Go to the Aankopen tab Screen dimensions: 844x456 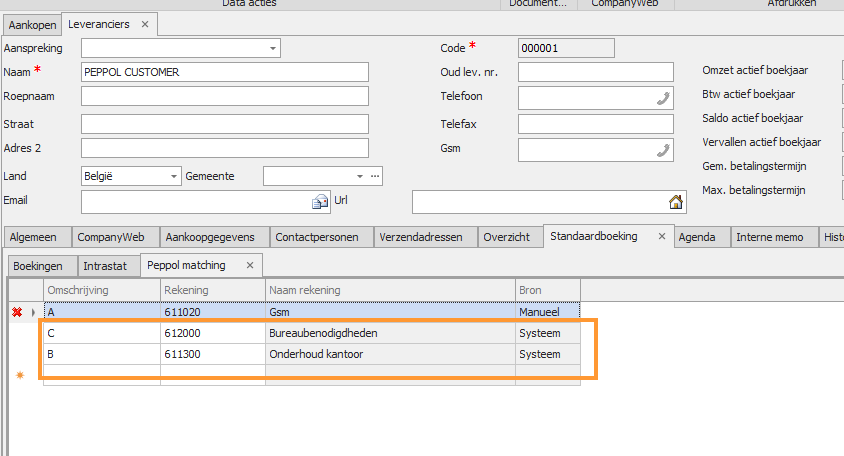coord(32,24)
